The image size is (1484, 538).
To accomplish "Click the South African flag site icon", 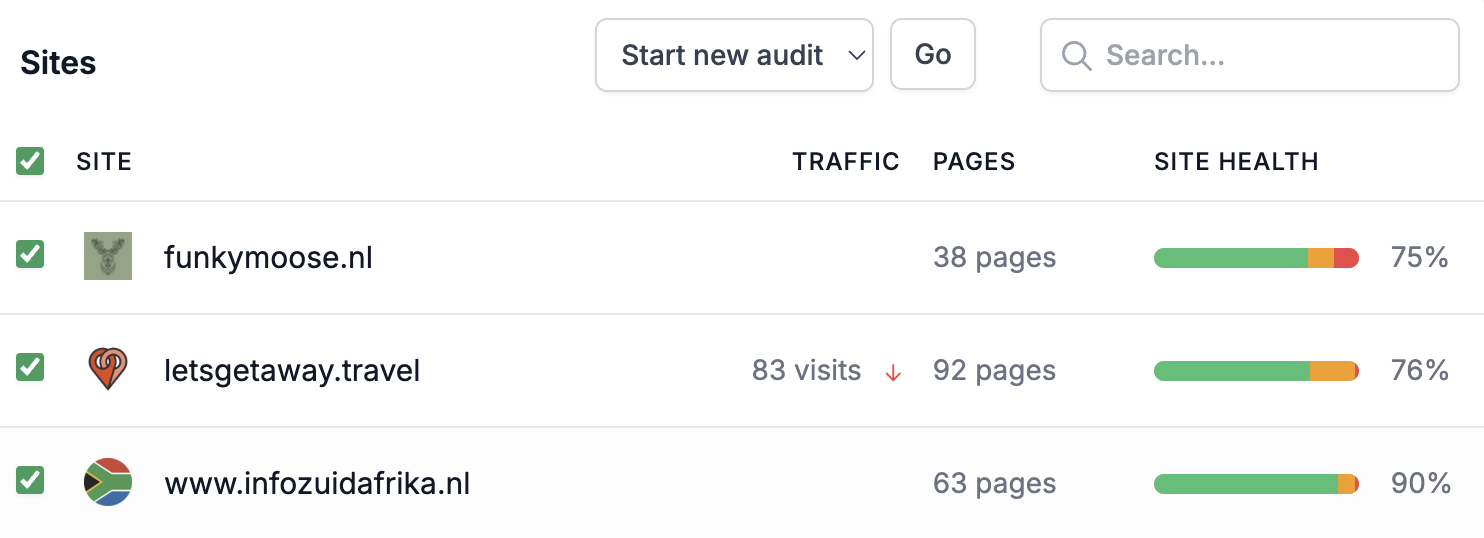I will pyautogui.click(x=108, y=482).
